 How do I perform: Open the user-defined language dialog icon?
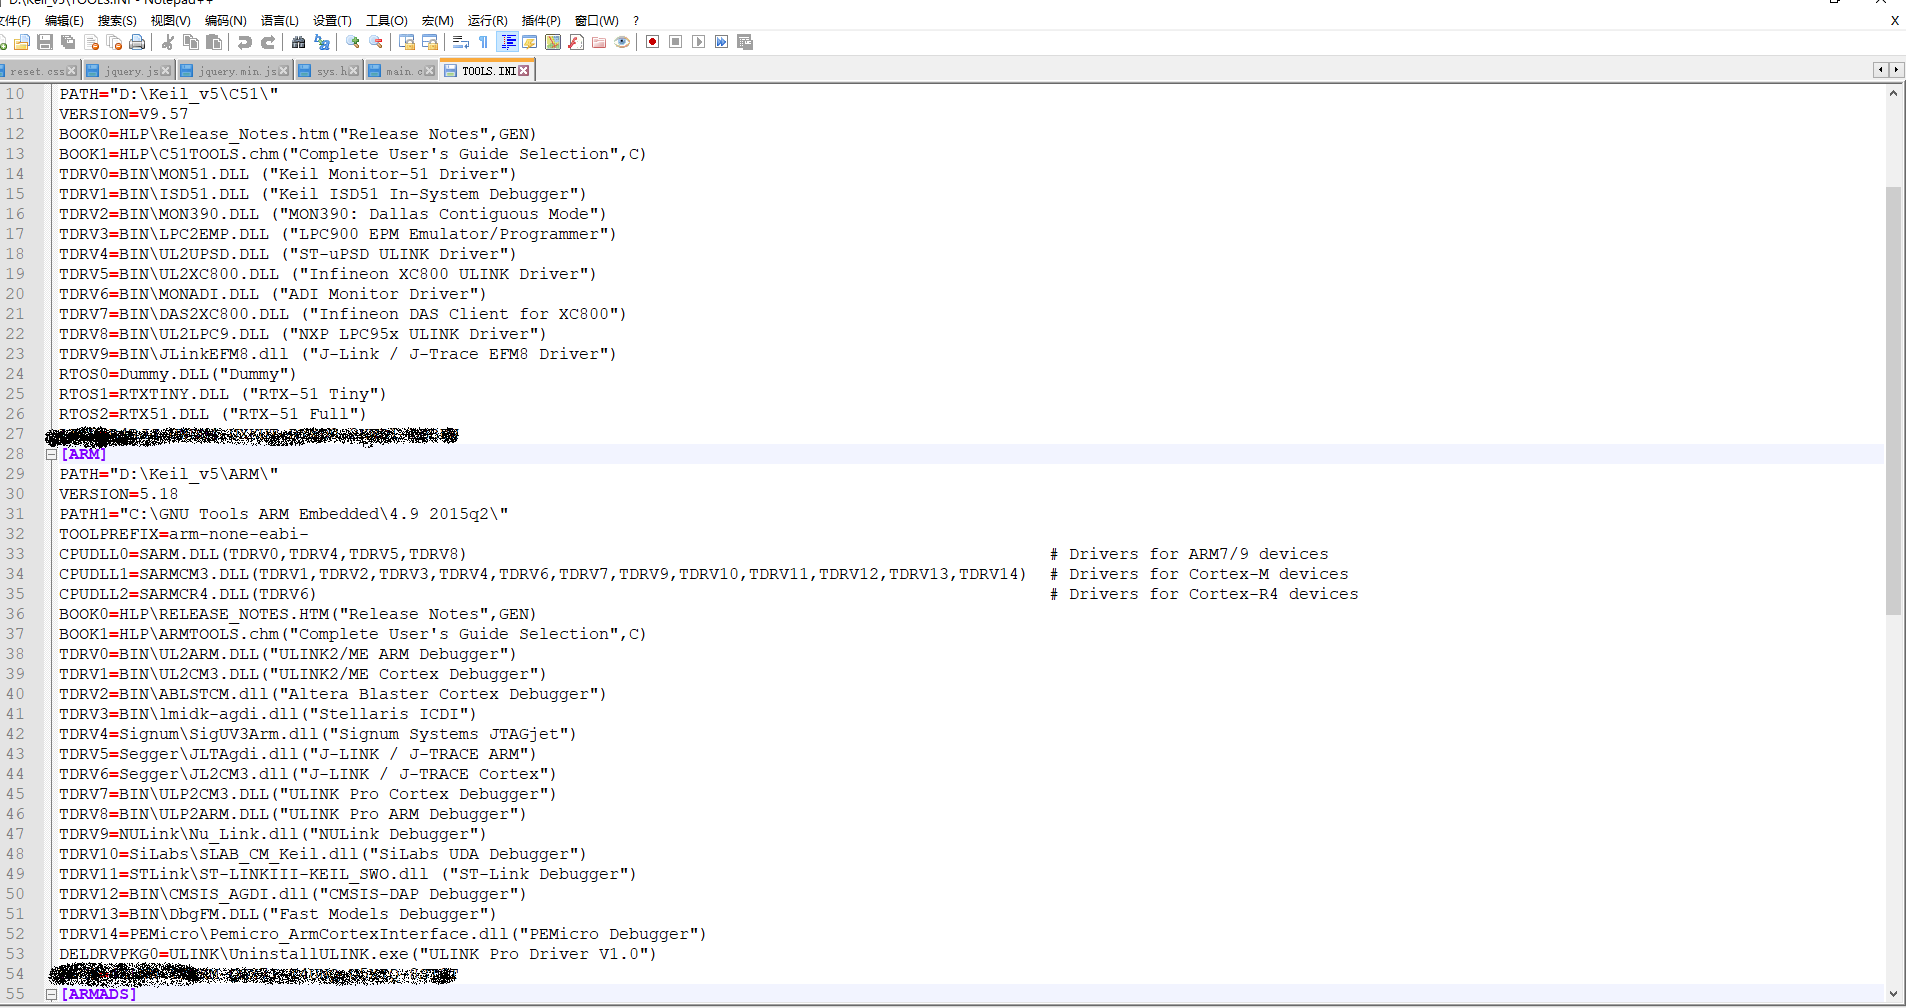(x=530, y=42)
